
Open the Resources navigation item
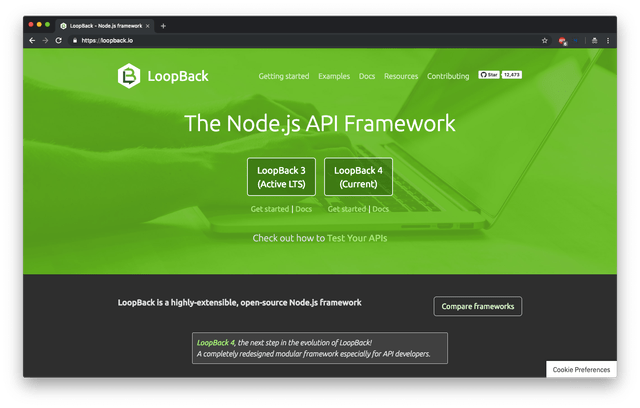coord(401,76)
